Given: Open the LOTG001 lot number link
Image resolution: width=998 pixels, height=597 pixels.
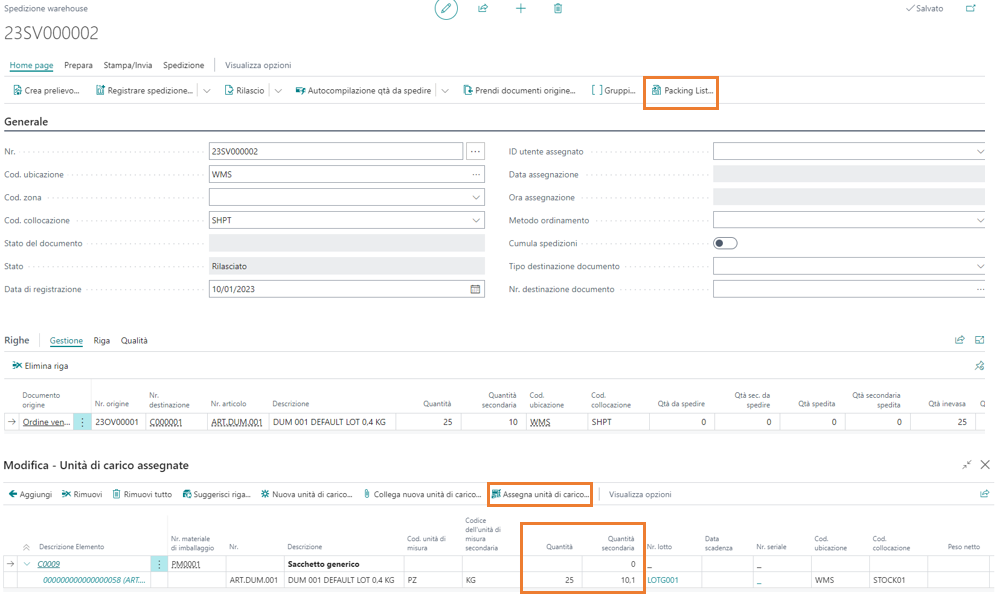Looking at the screenshot, I should pos(662,579).
